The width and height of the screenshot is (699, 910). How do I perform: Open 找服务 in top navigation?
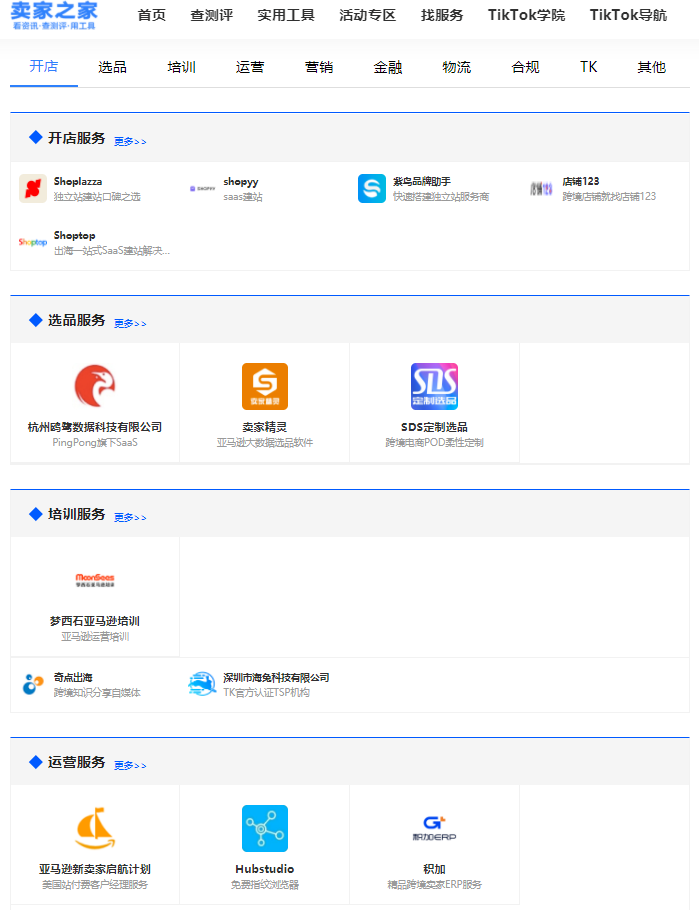(x=442, y=15)
